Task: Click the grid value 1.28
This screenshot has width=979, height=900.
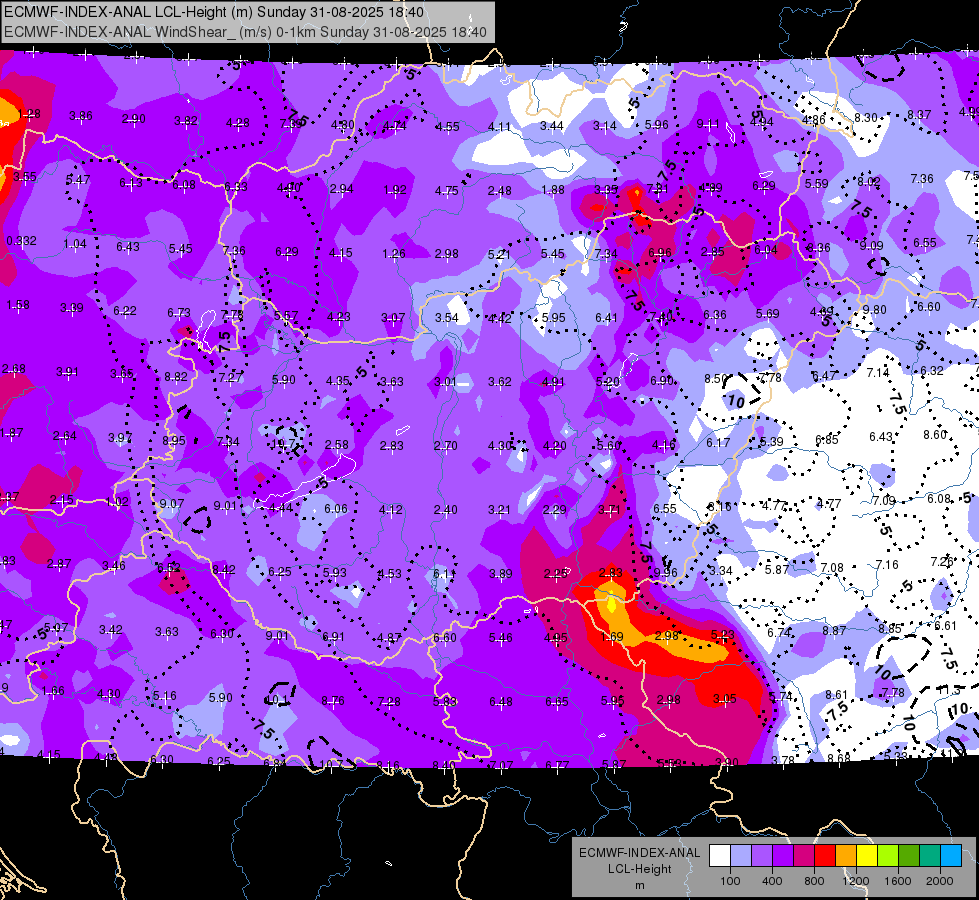Action: 29,114
